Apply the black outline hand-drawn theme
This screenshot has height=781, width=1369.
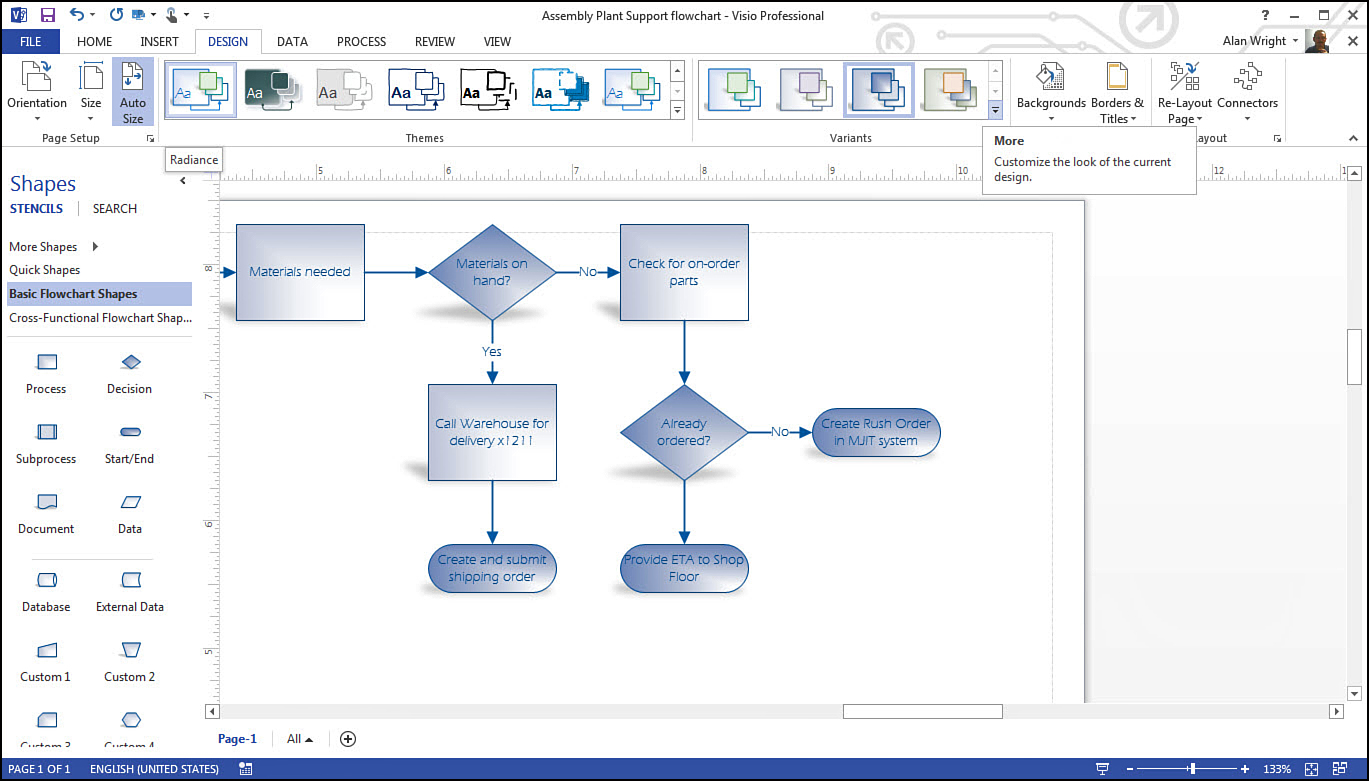click(488, 90)
